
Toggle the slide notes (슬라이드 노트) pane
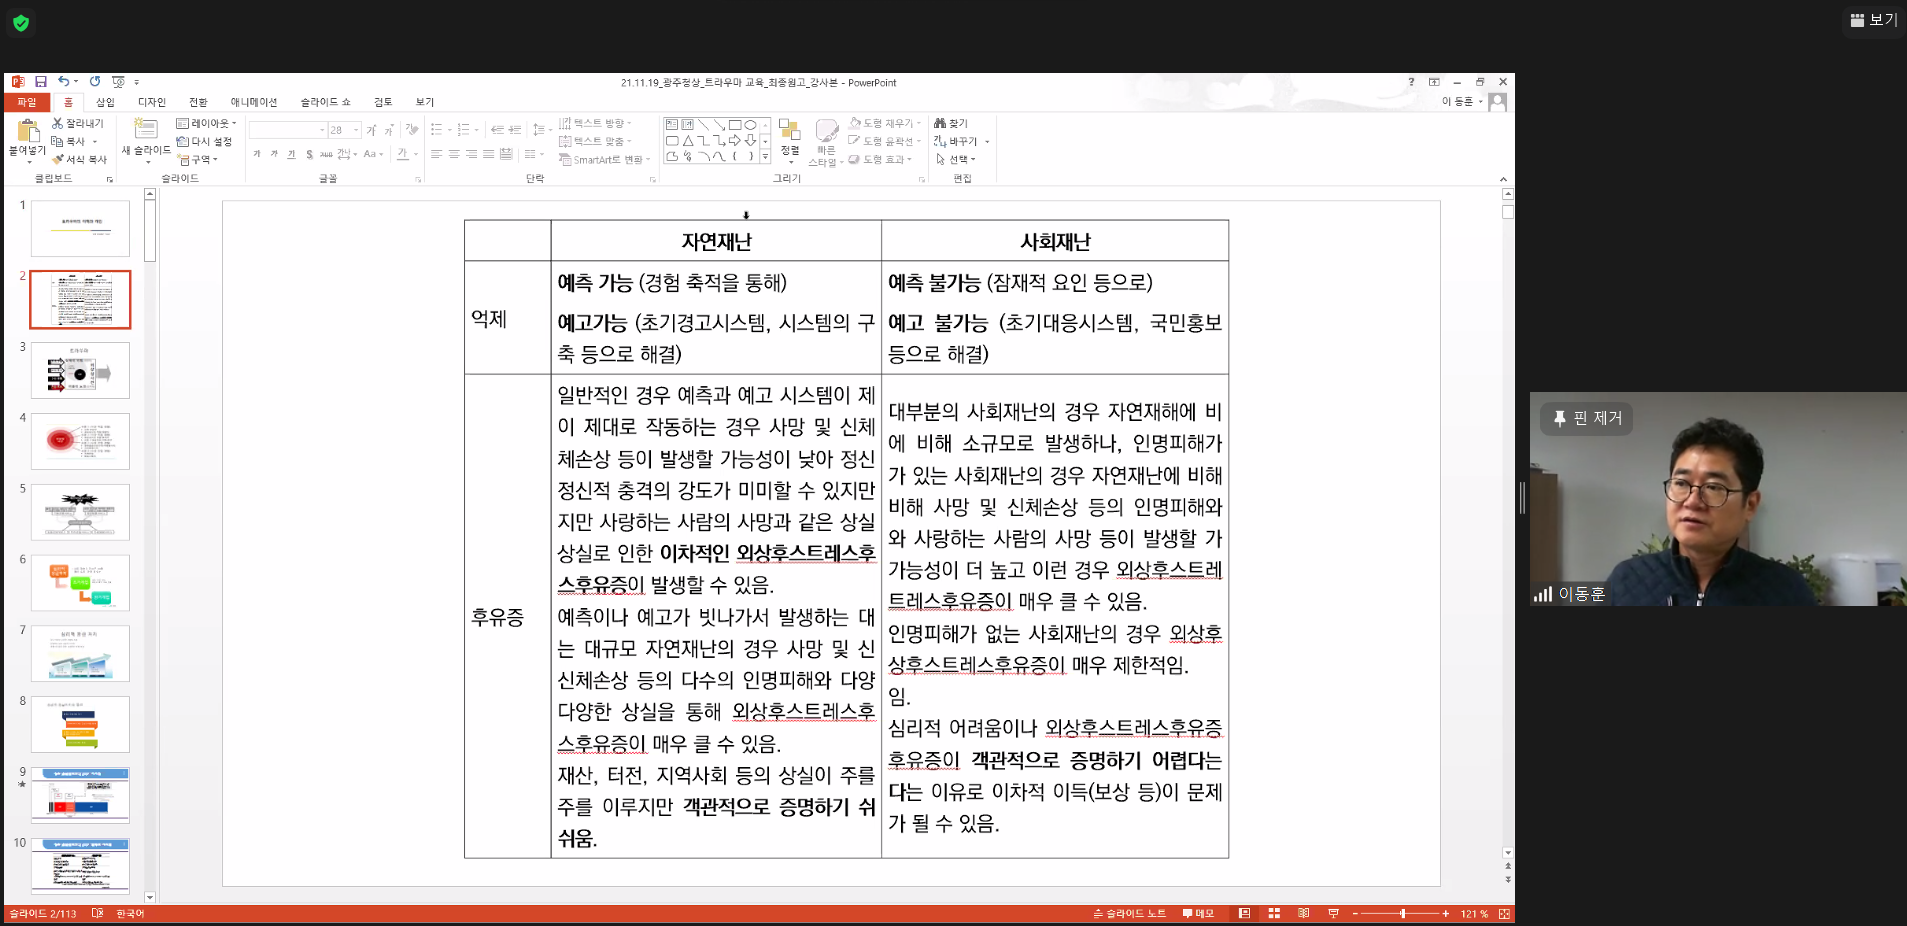click(x=1130, y=914)
